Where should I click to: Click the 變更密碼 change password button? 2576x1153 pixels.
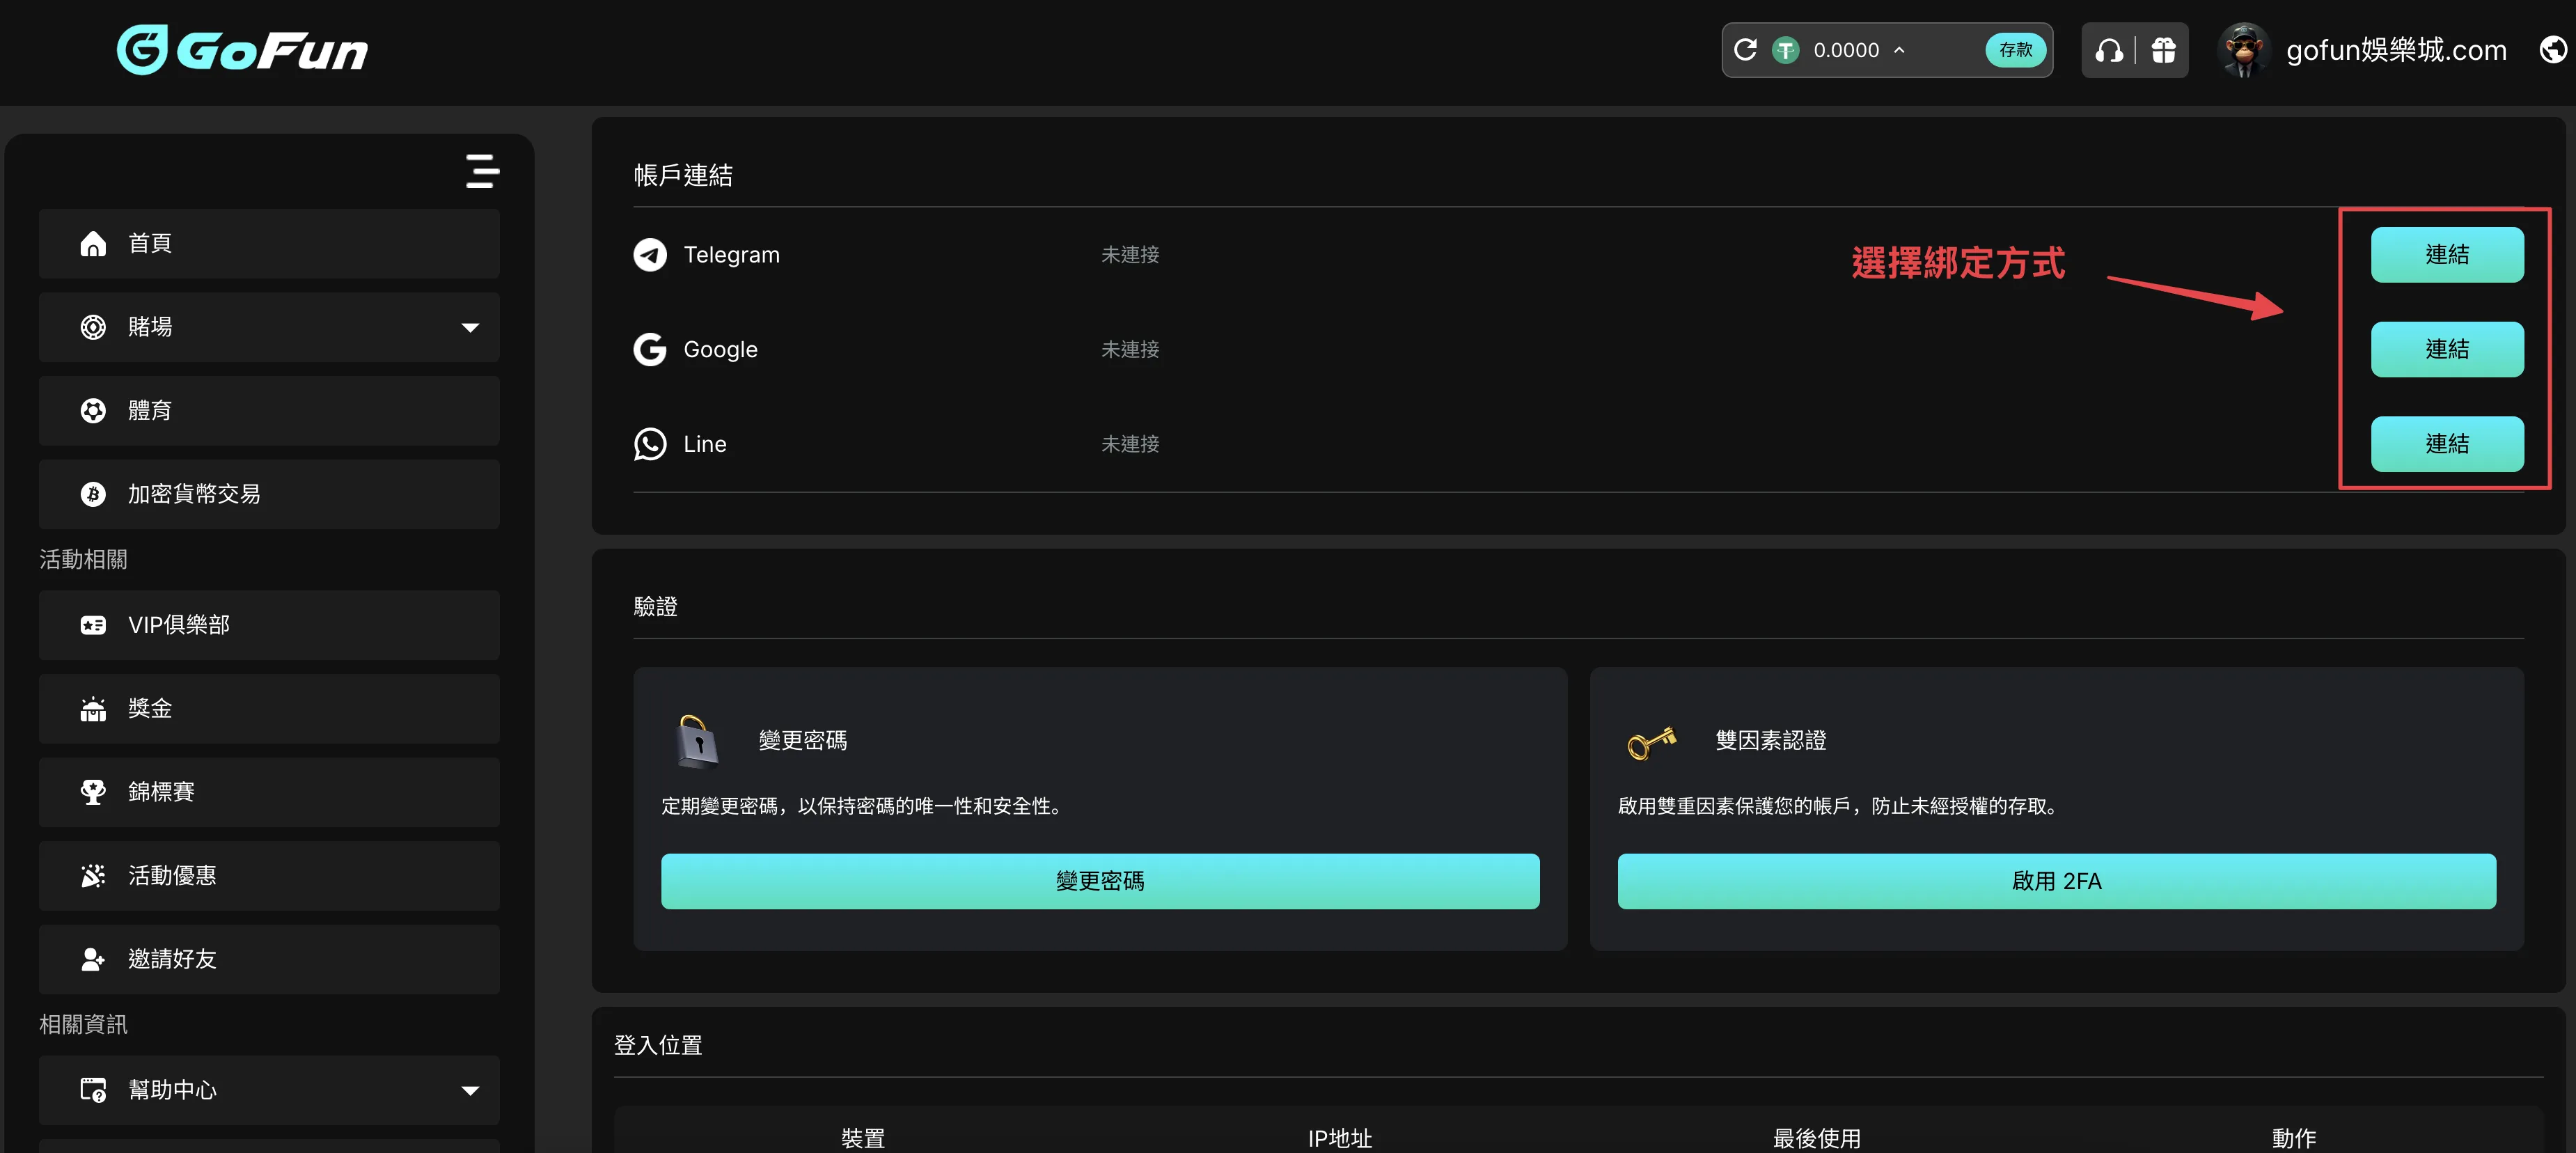point(1100,881)
